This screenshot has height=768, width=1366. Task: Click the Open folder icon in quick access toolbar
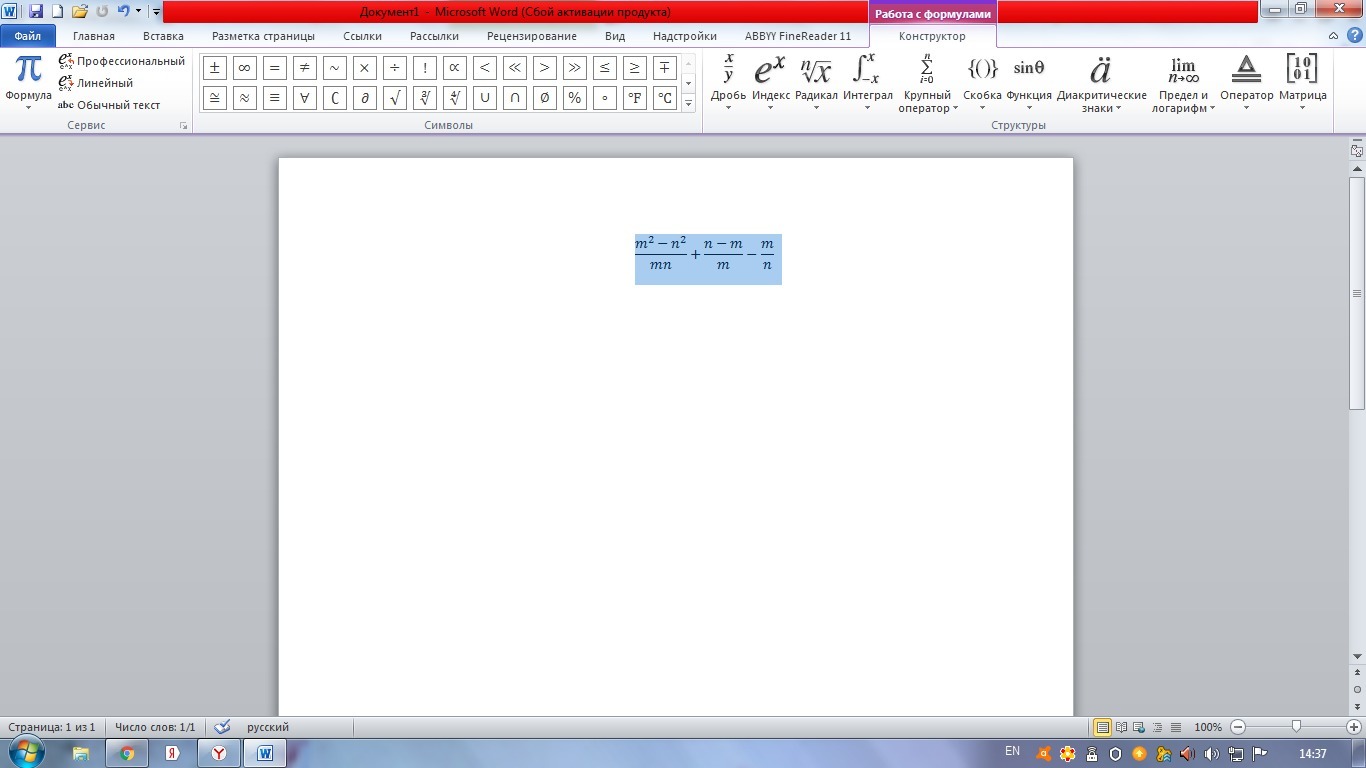pos(80,11)
